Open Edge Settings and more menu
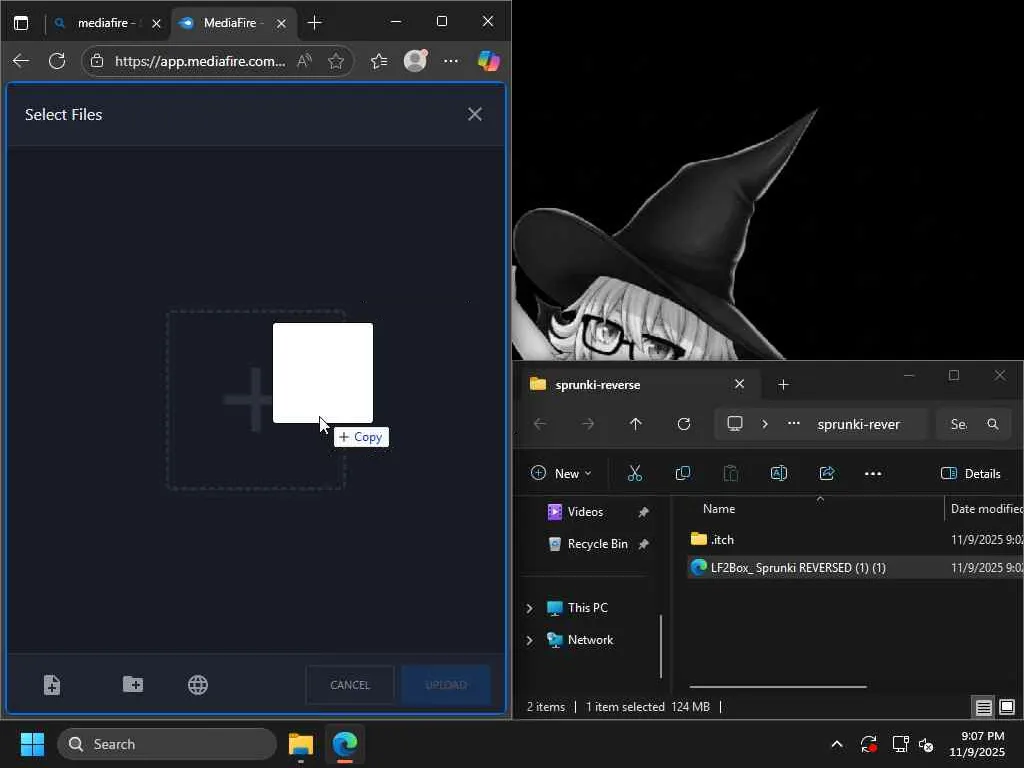 point(451,61)
